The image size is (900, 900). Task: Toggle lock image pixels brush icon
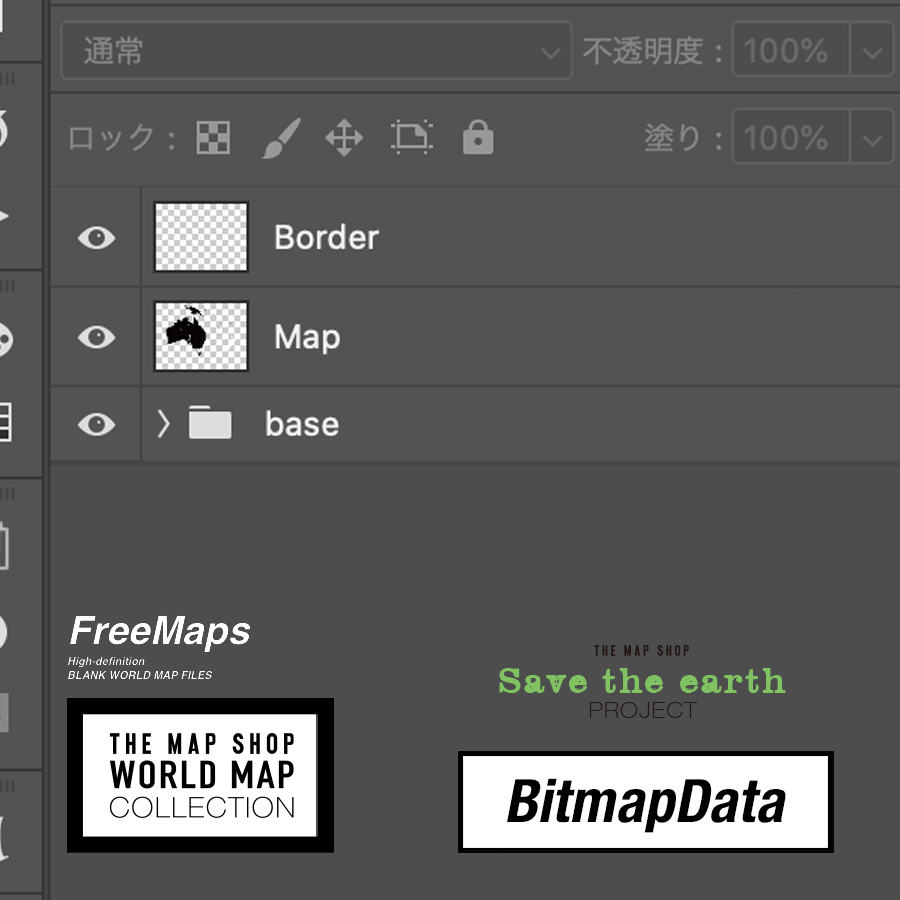[x=282, y=138]
